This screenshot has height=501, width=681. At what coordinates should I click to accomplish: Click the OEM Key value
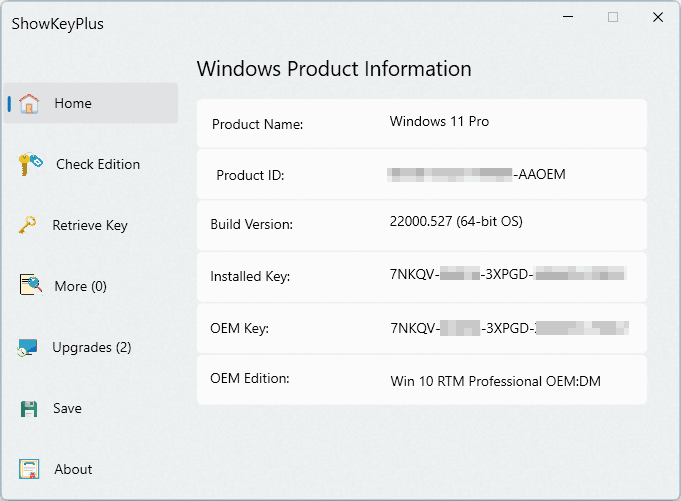(x=509, y=328)
